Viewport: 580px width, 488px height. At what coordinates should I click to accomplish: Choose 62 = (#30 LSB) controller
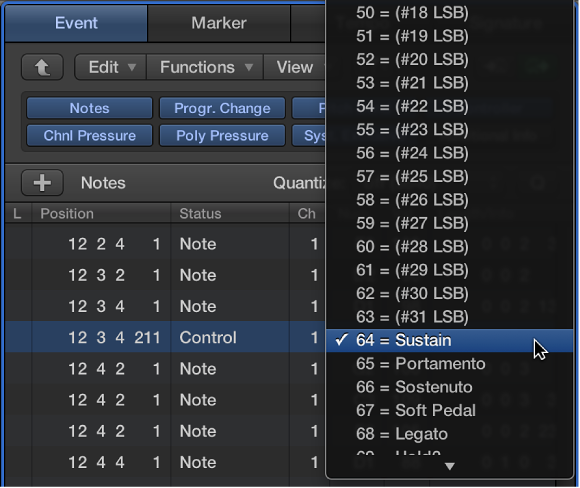449,293
